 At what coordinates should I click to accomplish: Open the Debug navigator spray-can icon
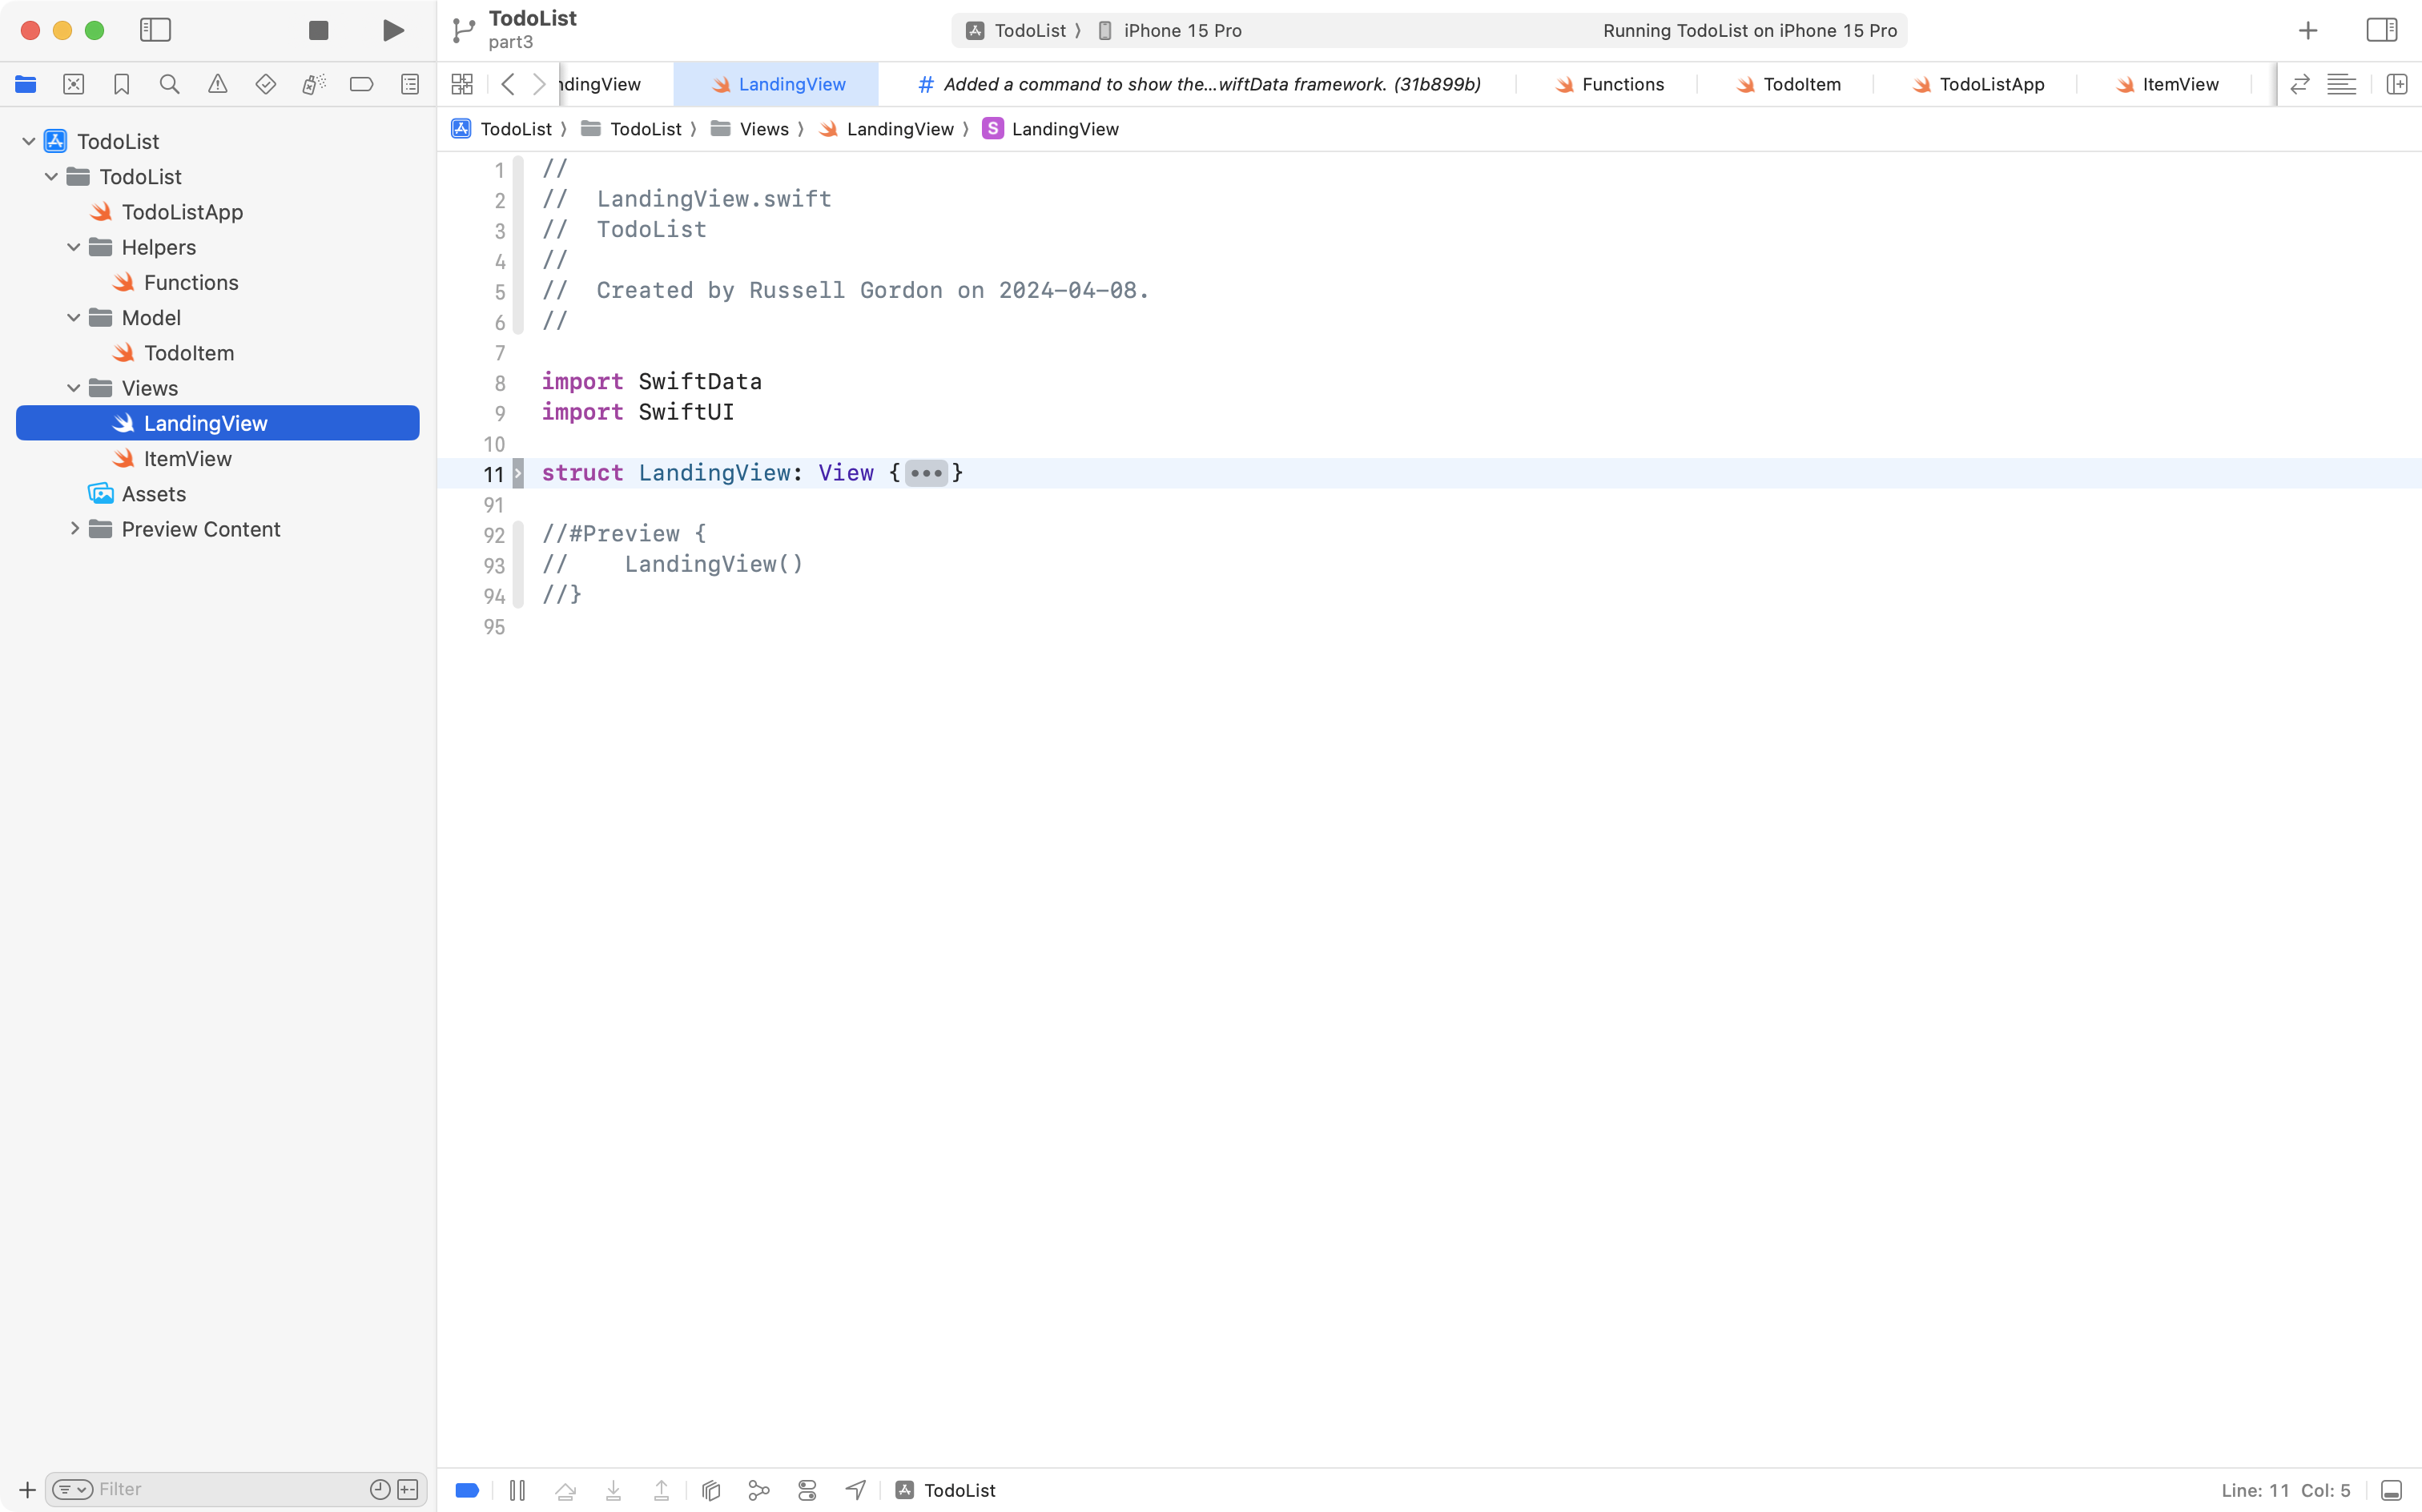[x=313, y=84]
